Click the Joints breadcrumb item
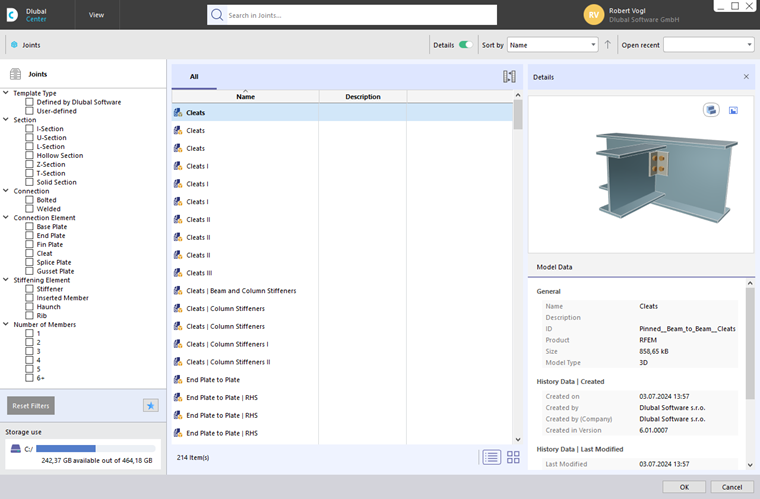Image resolution: width=760 pixels, height=499 pixels. [32, 45]
